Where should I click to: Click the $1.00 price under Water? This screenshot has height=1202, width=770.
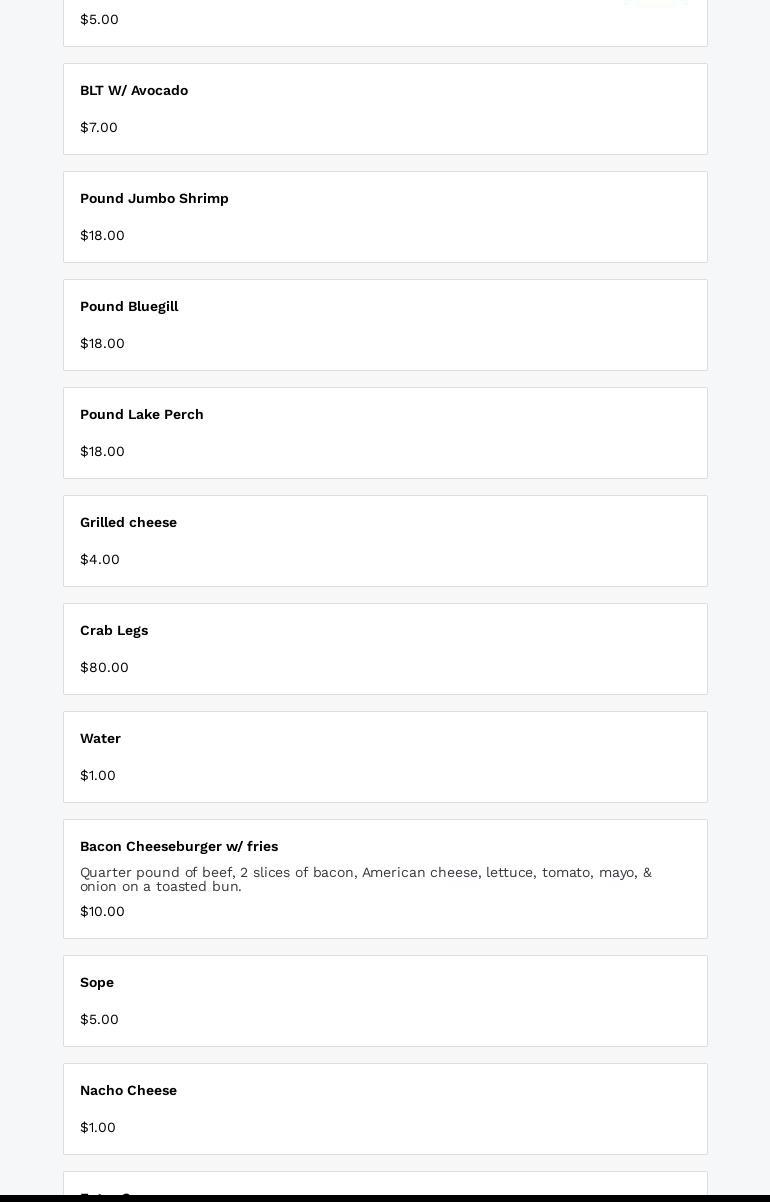point(98,775)
